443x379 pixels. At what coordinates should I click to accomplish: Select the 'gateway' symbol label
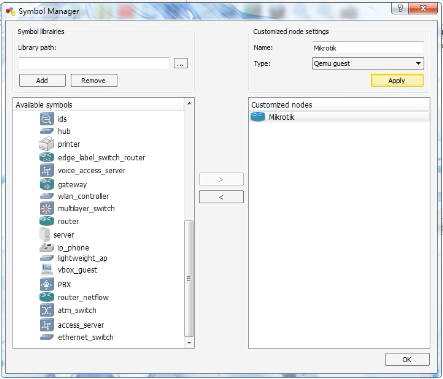72,184
